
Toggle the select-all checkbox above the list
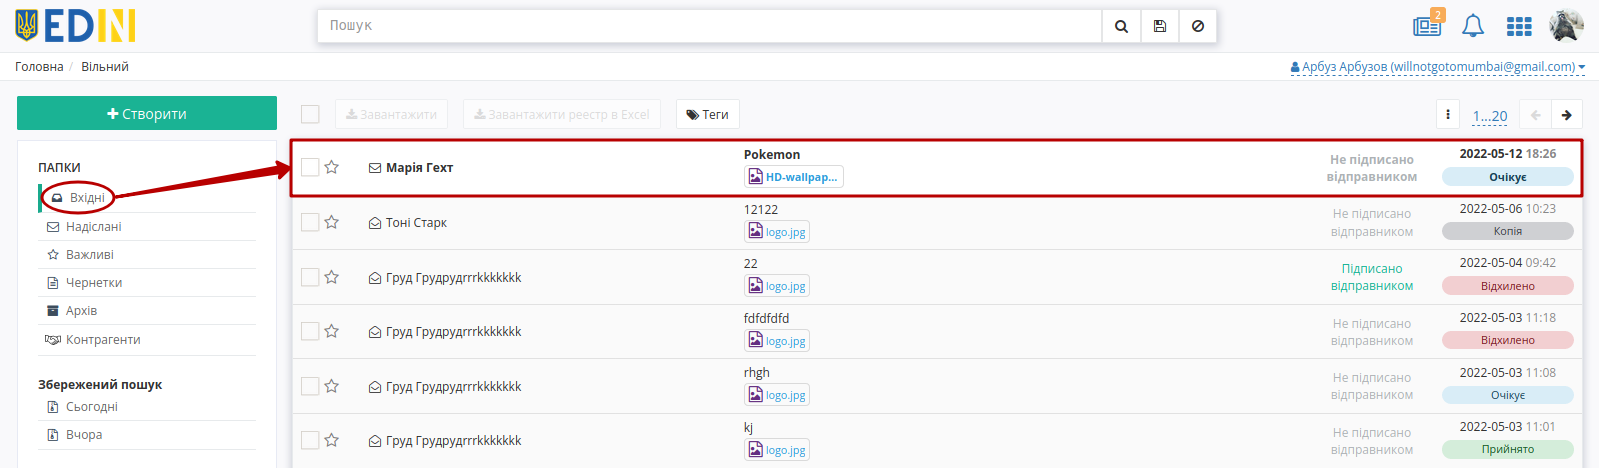[310, 114]
